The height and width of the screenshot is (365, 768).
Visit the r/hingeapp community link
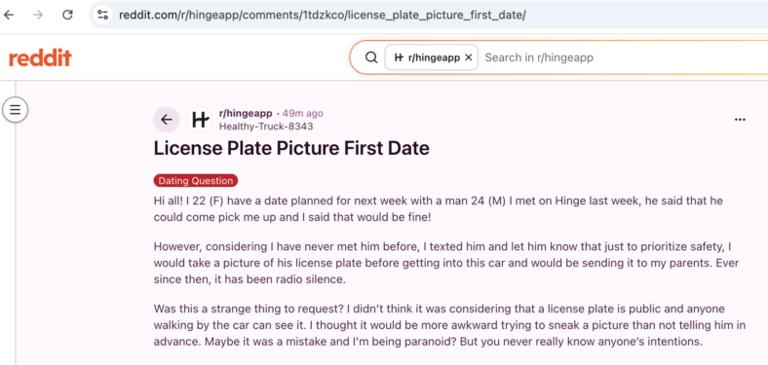245,114
